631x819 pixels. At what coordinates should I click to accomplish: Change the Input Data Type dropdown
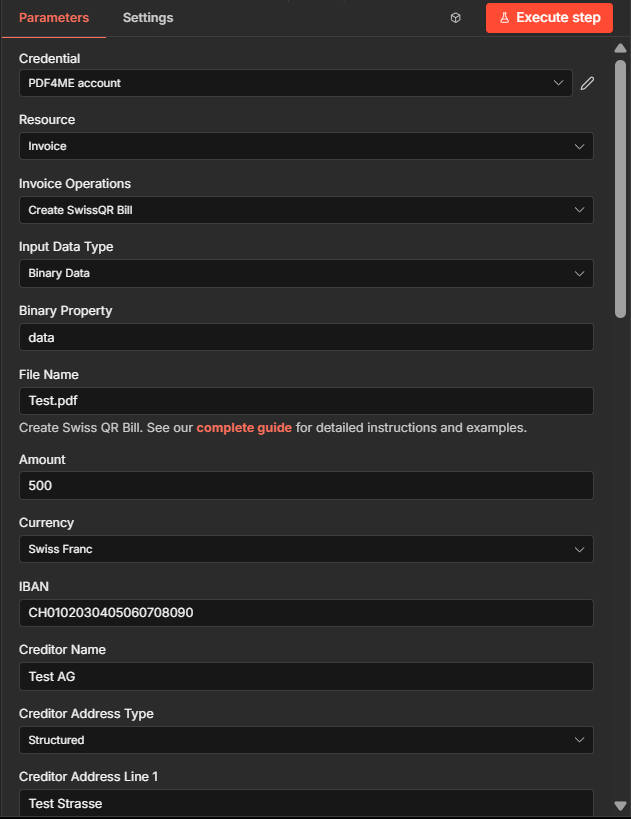point(306,273)
